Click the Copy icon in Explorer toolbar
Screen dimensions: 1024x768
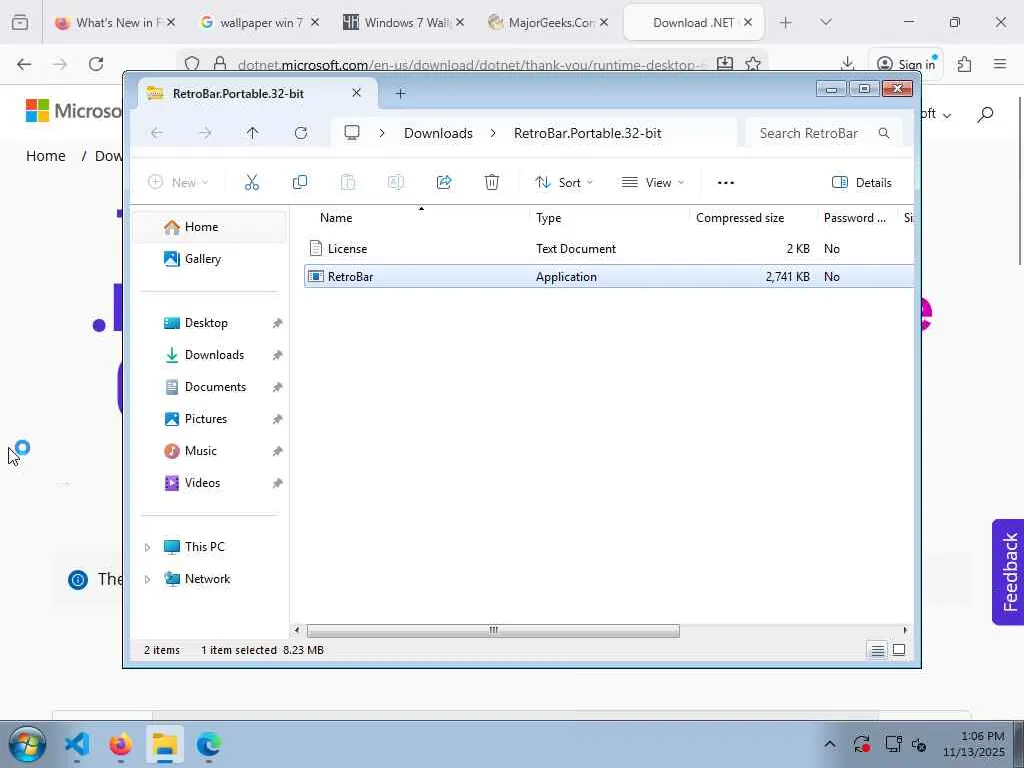300,183
